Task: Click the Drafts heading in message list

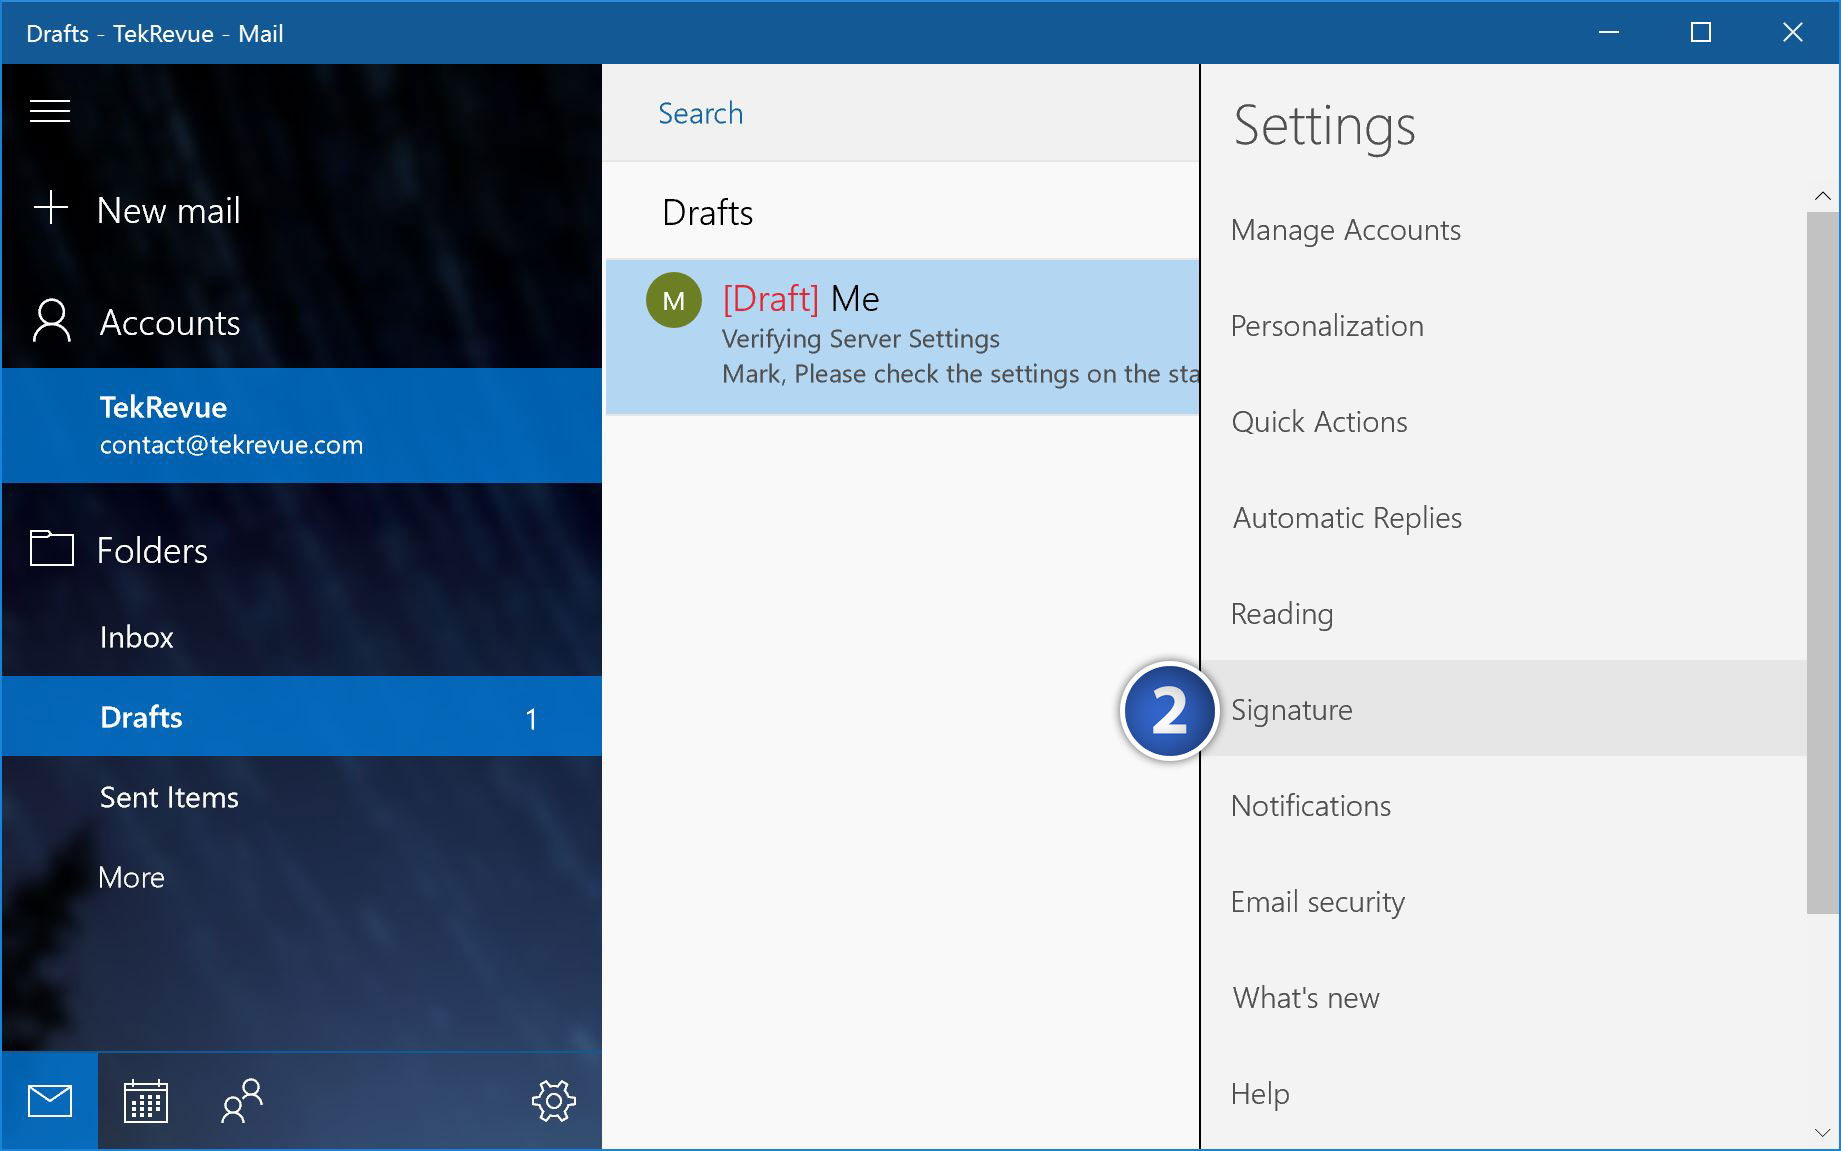Action: click(x=707, y=213)
